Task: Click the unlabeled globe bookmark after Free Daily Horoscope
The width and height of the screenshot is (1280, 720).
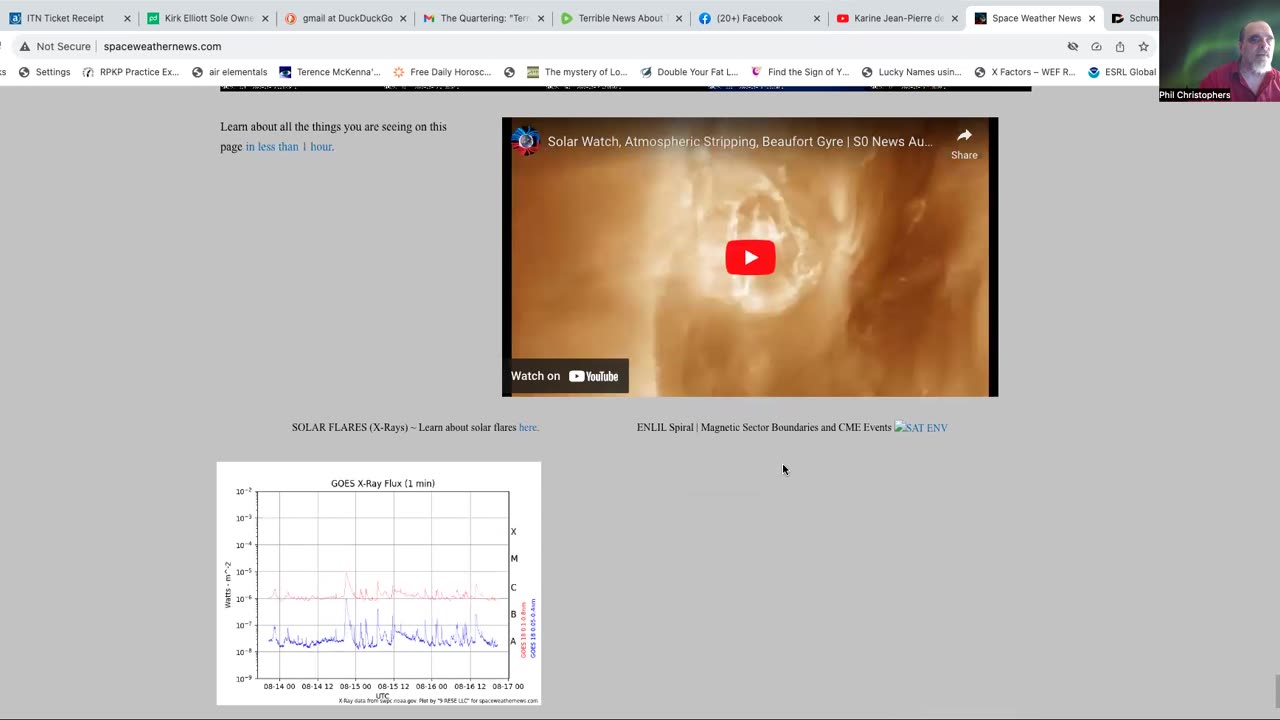Action: pyautogui.click(x=509, y=72)
